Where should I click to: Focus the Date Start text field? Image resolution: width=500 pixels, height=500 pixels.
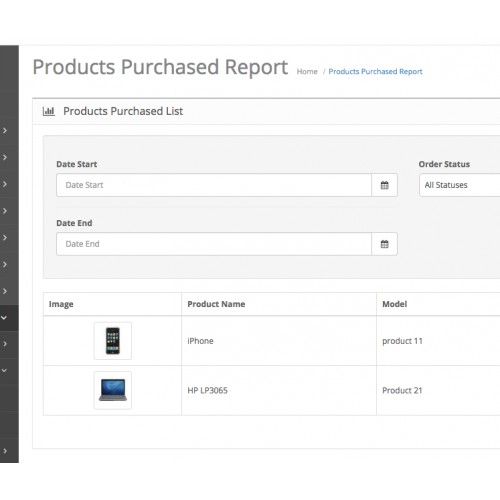(214, 185)
